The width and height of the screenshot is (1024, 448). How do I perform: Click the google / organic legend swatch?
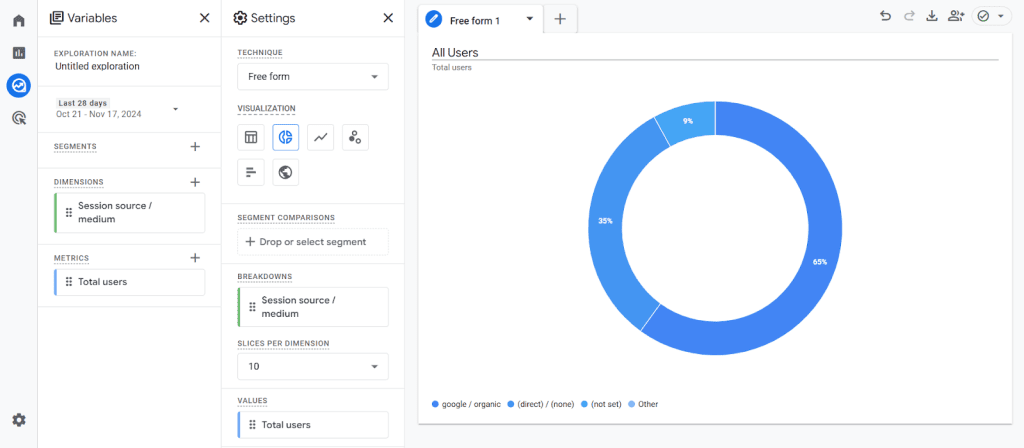click(x=435, y=404)
